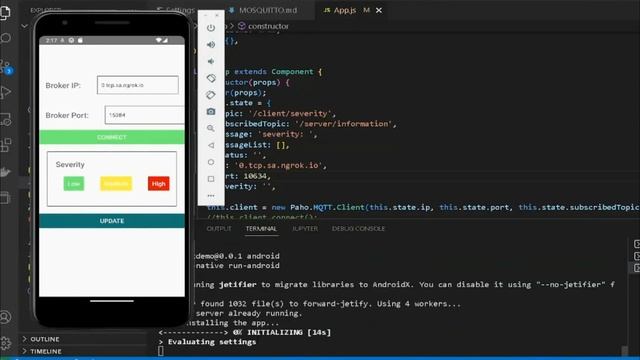The height and width of the screenshot is (360, 640).
Task: Click 'Evaluating settings' terminal line
Action: pos(212,342)
